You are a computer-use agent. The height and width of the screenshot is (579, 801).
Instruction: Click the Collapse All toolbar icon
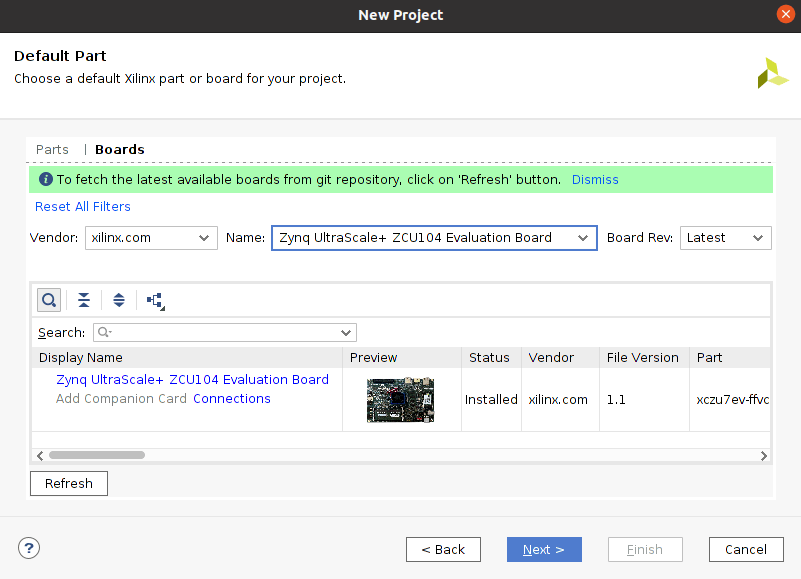click(x=84, y=300)
